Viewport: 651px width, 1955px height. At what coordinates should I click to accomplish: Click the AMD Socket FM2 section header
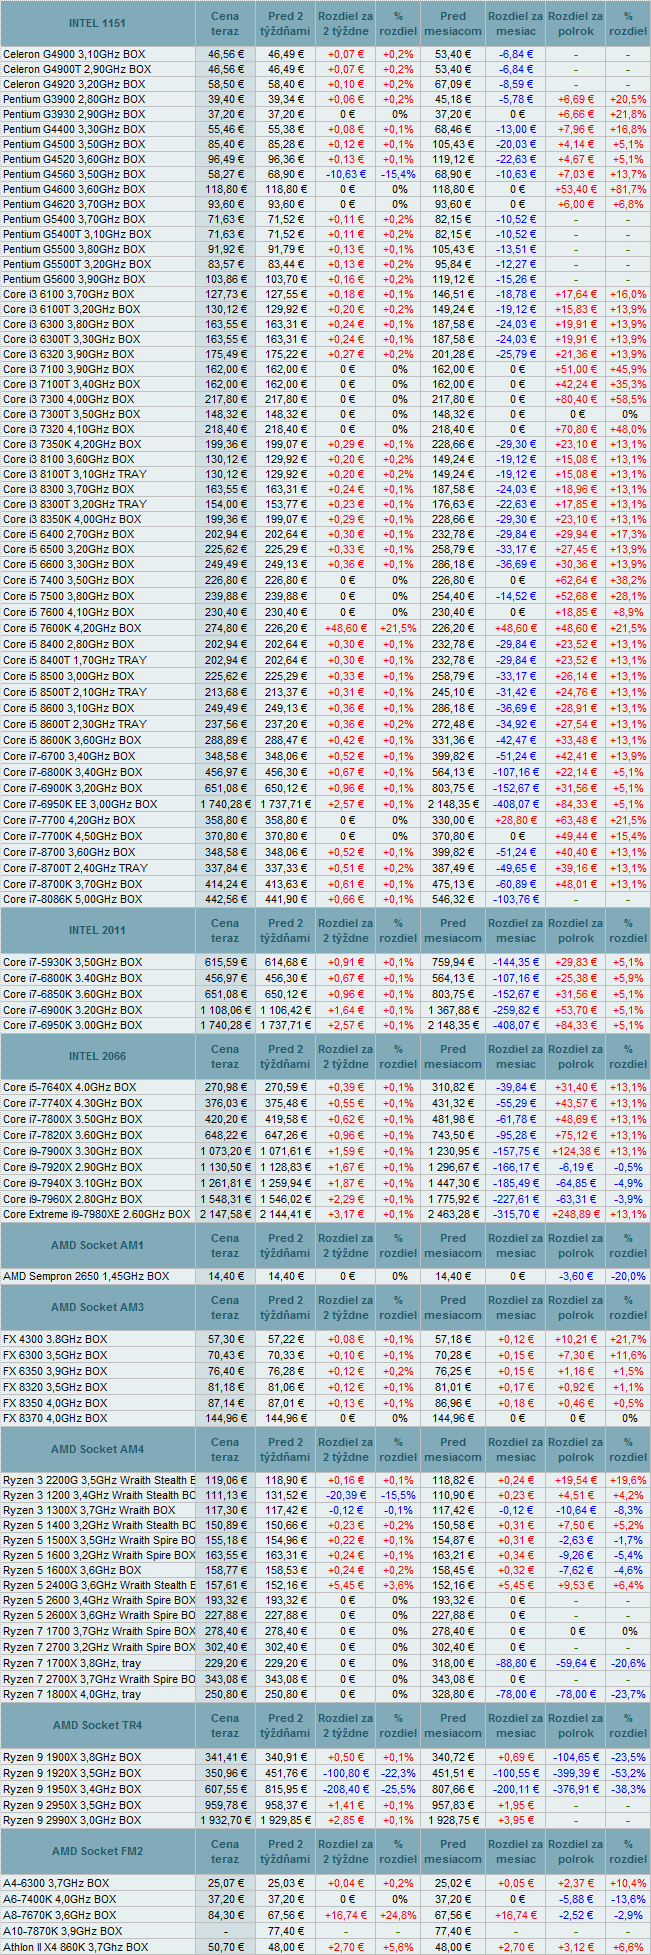tap(97, 1851)
